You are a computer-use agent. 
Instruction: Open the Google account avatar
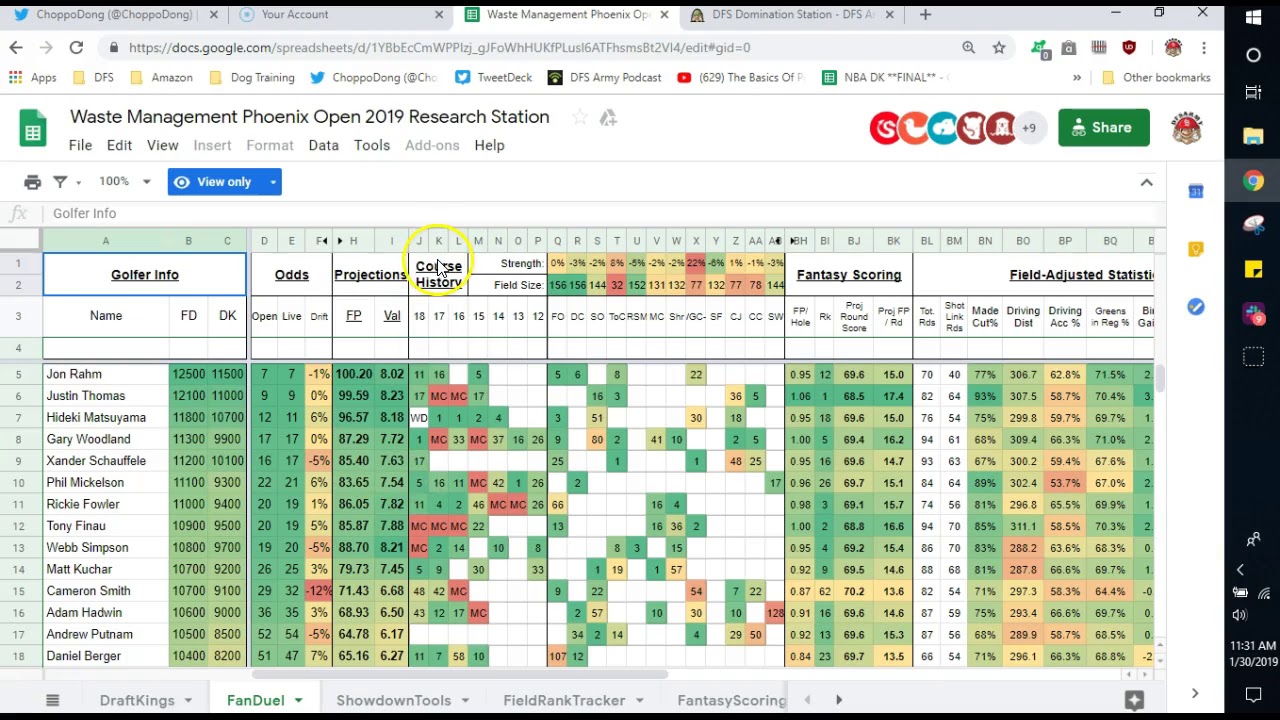(x=1186, y=128)
